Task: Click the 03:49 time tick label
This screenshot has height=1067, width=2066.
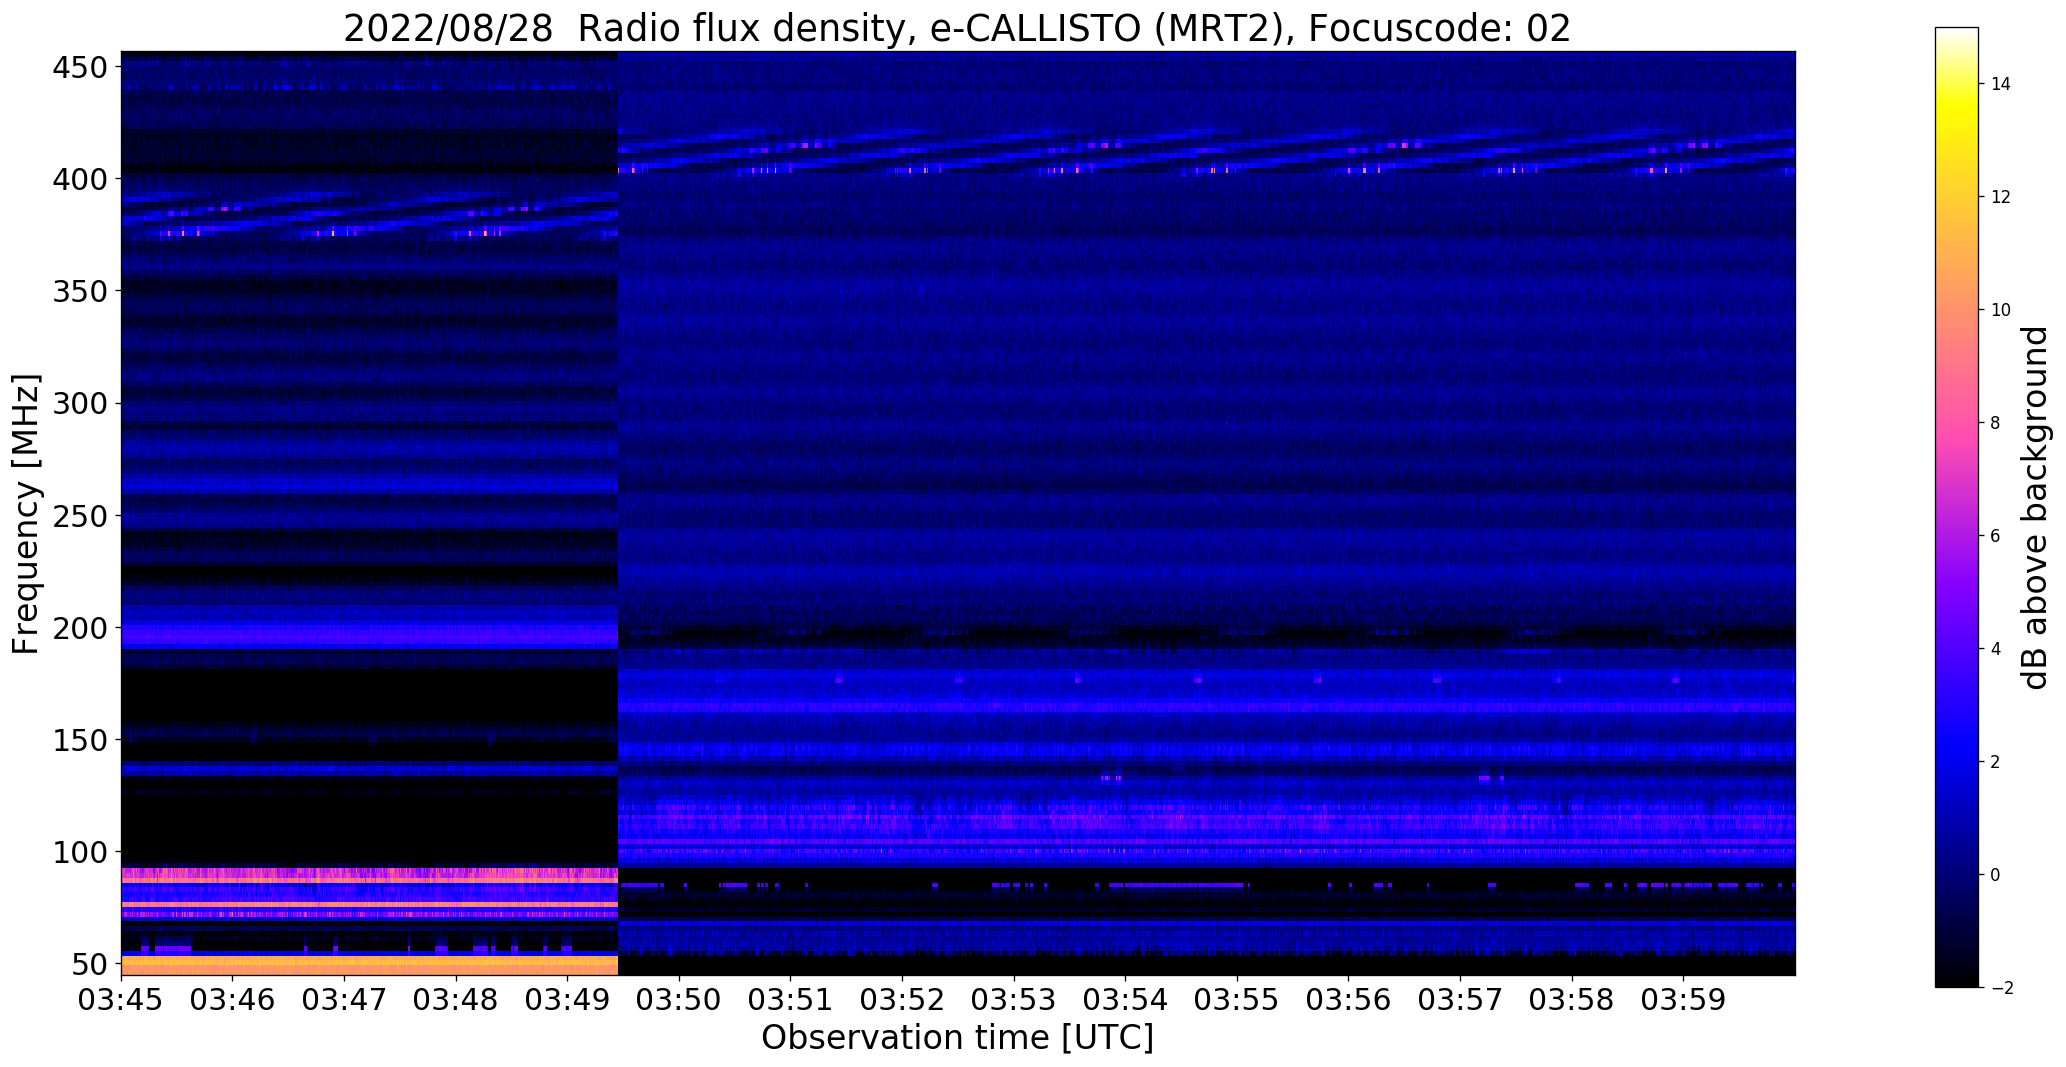Action: pos(568,998)
